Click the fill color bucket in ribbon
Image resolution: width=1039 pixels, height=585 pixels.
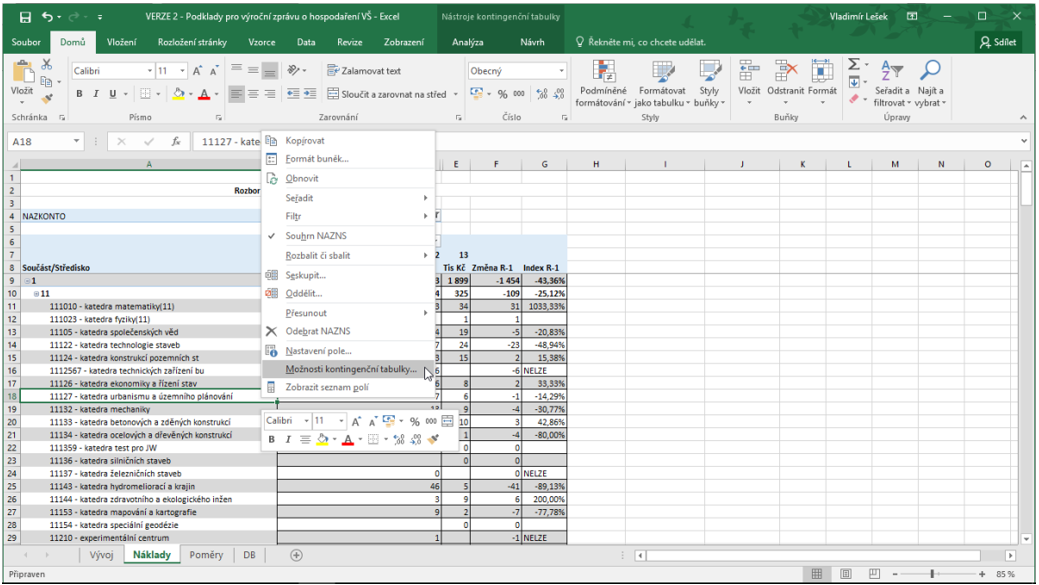coord(178,94)
